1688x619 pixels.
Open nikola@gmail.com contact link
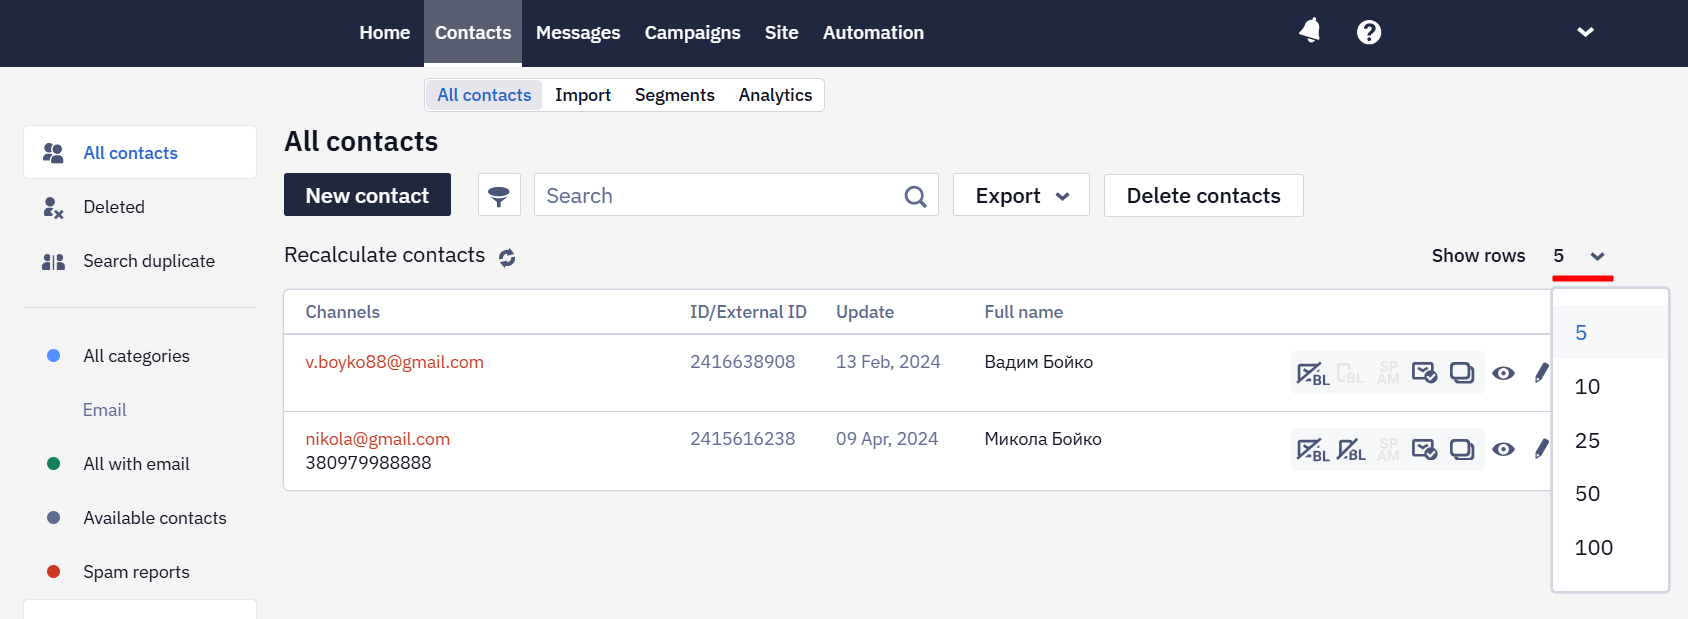pos(377,439)
